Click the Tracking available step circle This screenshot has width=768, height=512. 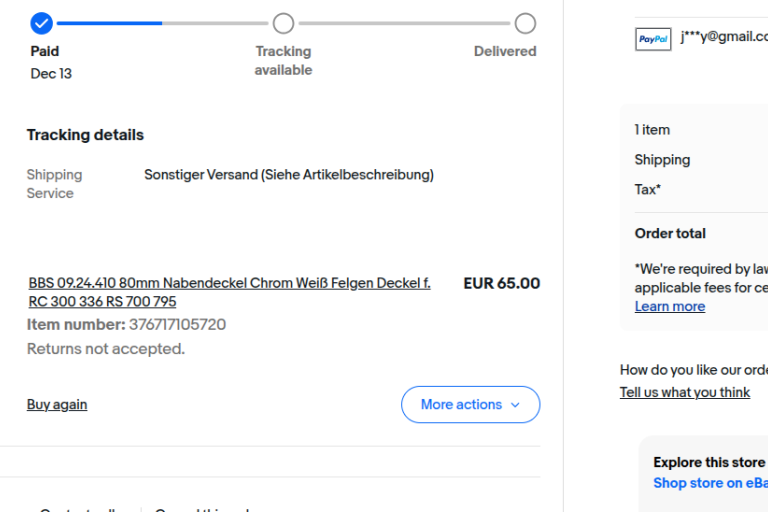284,23
